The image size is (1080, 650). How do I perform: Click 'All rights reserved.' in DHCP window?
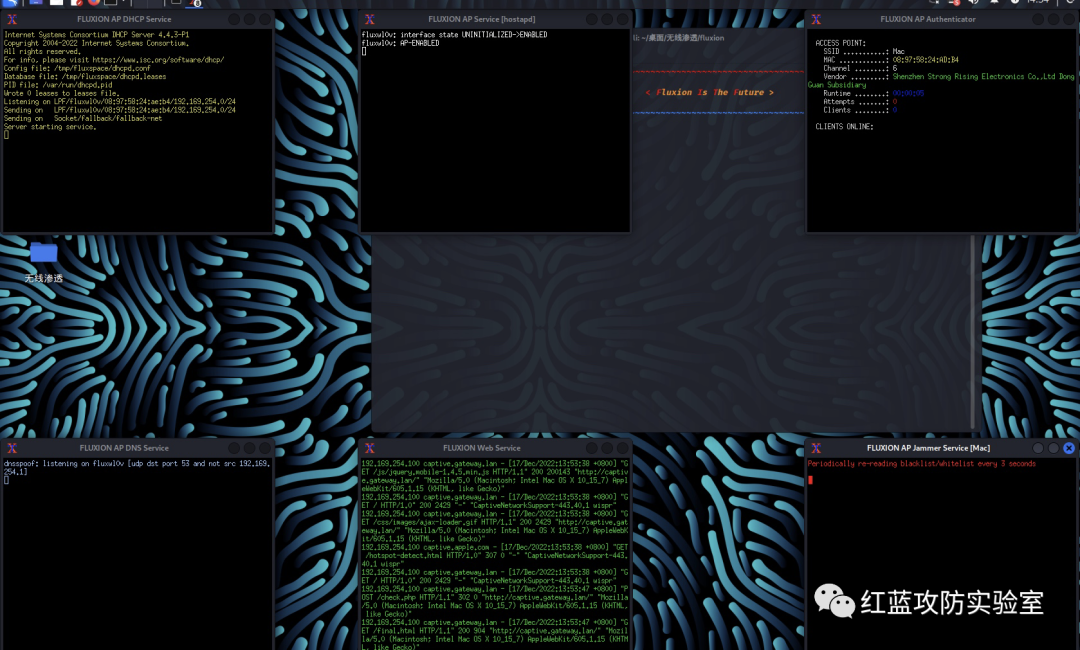click(x=44, y=51)
